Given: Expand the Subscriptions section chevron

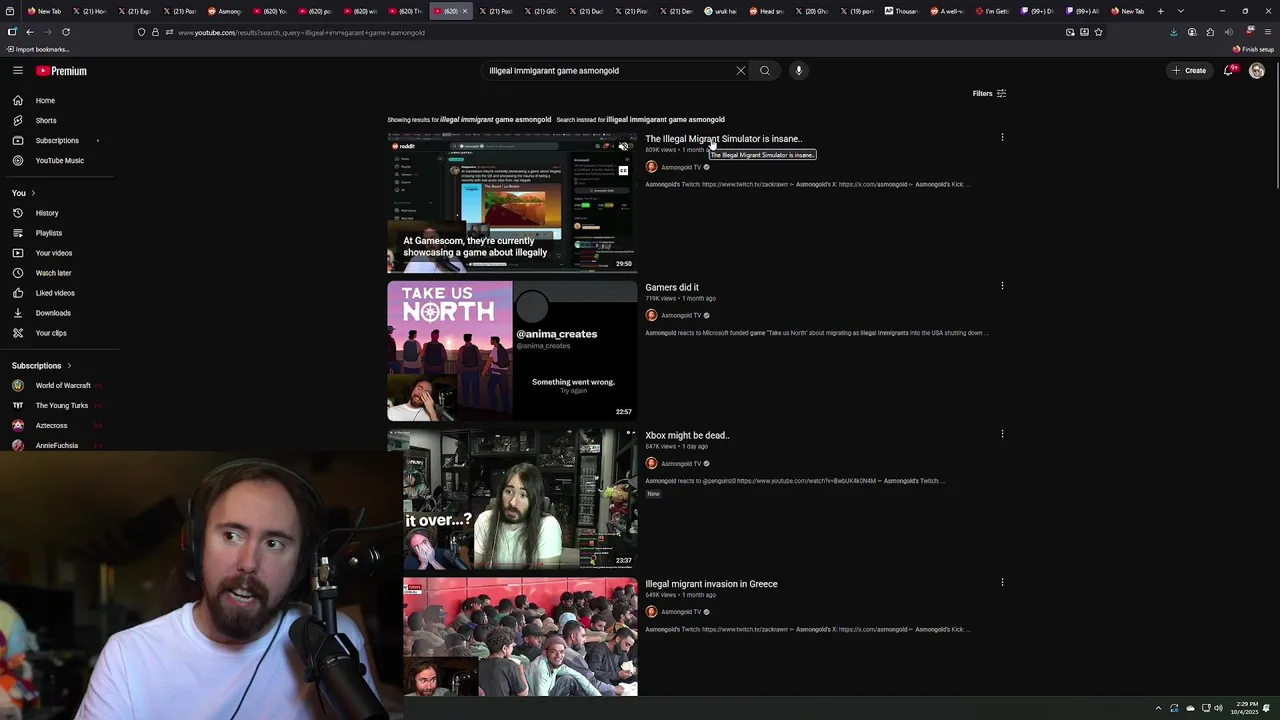Looking at the screenshot, I should [69, 366].
